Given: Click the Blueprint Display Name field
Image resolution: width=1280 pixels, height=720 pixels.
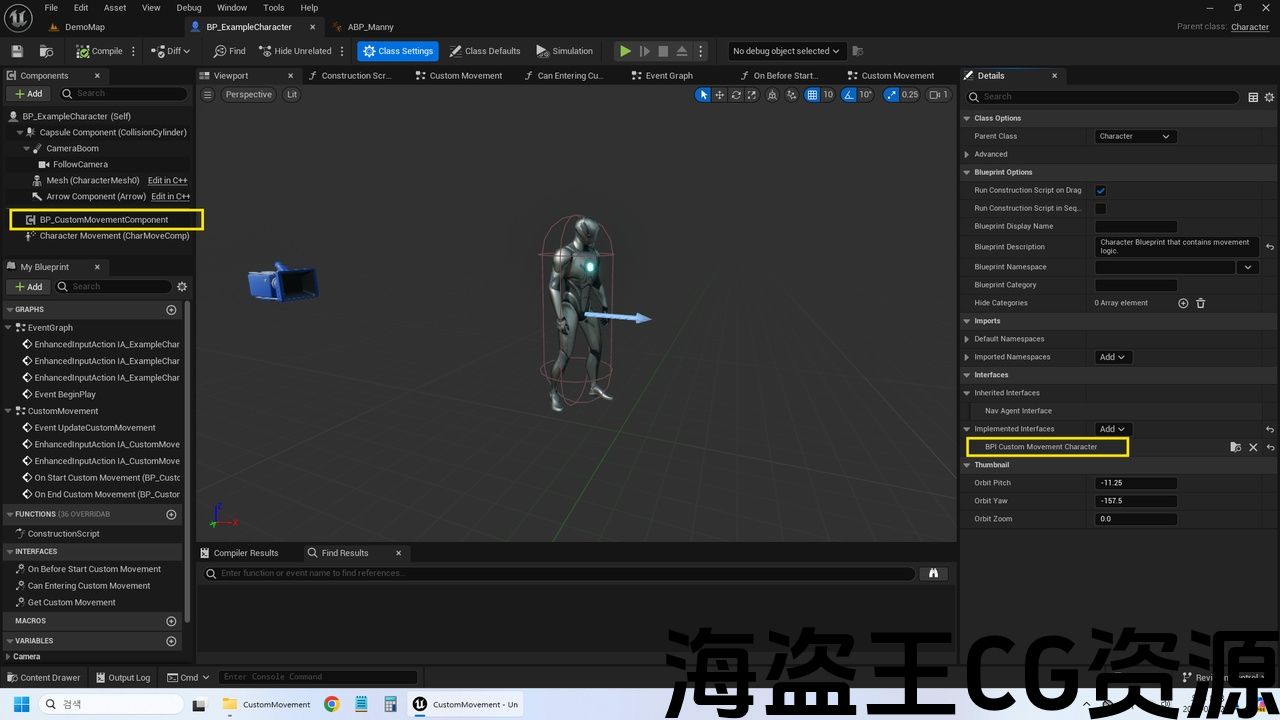Looking at the screenshot, I should click(x=1136, y=227).
